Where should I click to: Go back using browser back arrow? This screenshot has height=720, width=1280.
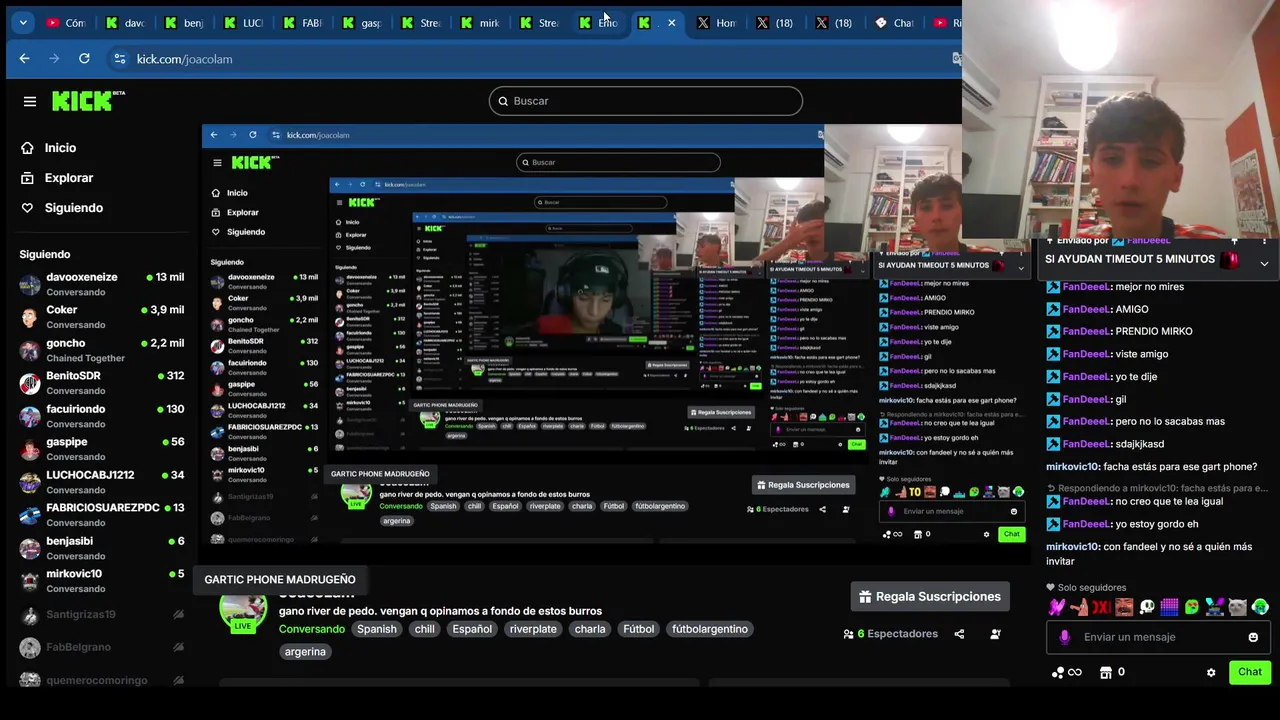tap(24, 59)
